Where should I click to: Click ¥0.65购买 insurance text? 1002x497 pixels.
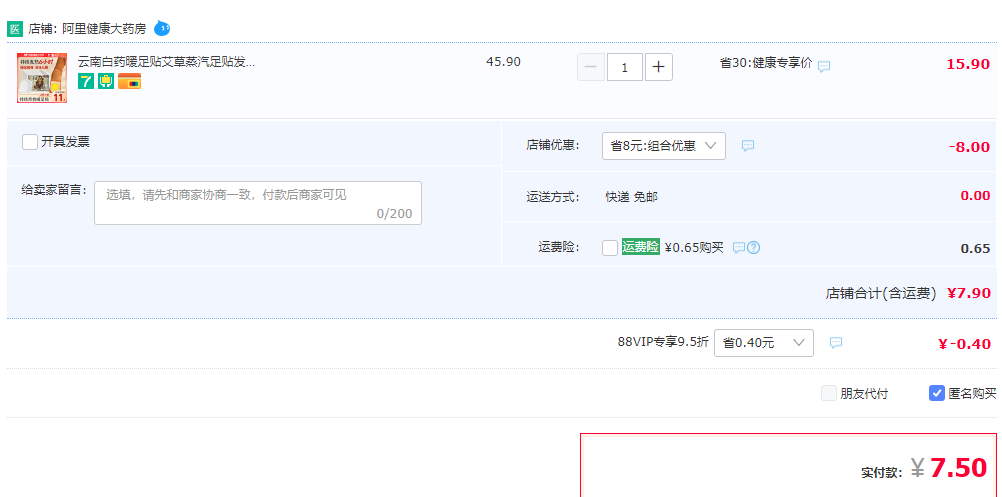click(x=694, y=247)
